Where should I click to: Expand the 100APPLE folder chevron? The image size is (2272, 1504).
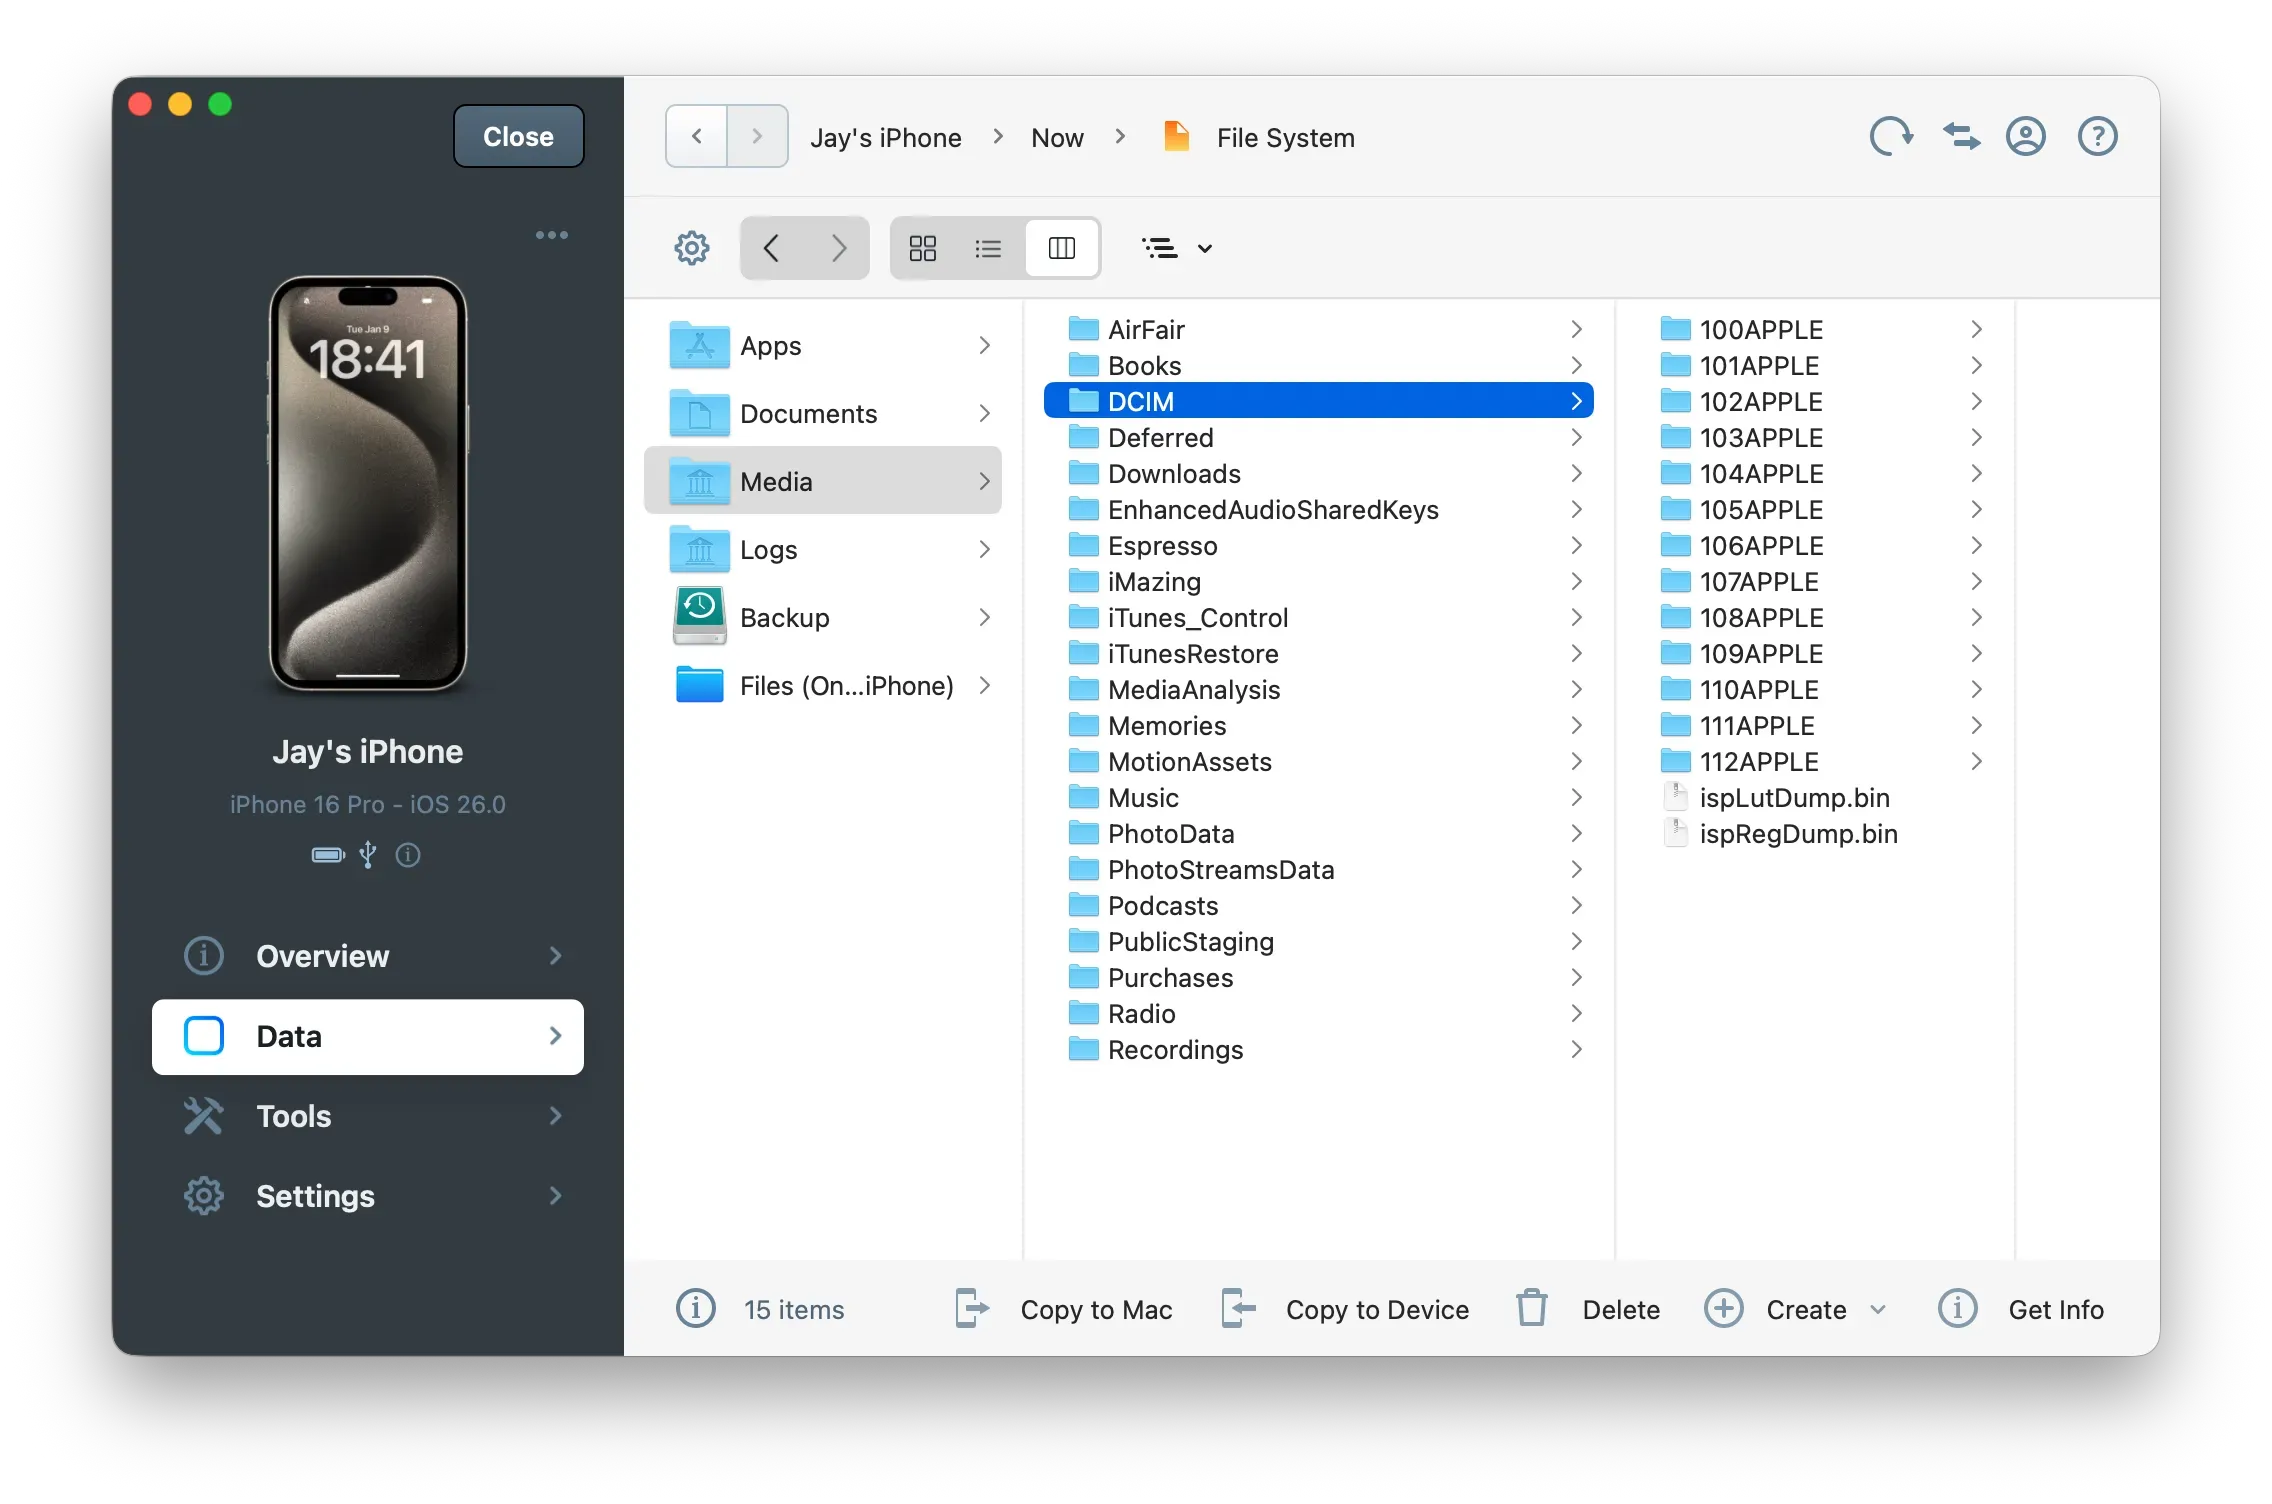[1977, 329]
